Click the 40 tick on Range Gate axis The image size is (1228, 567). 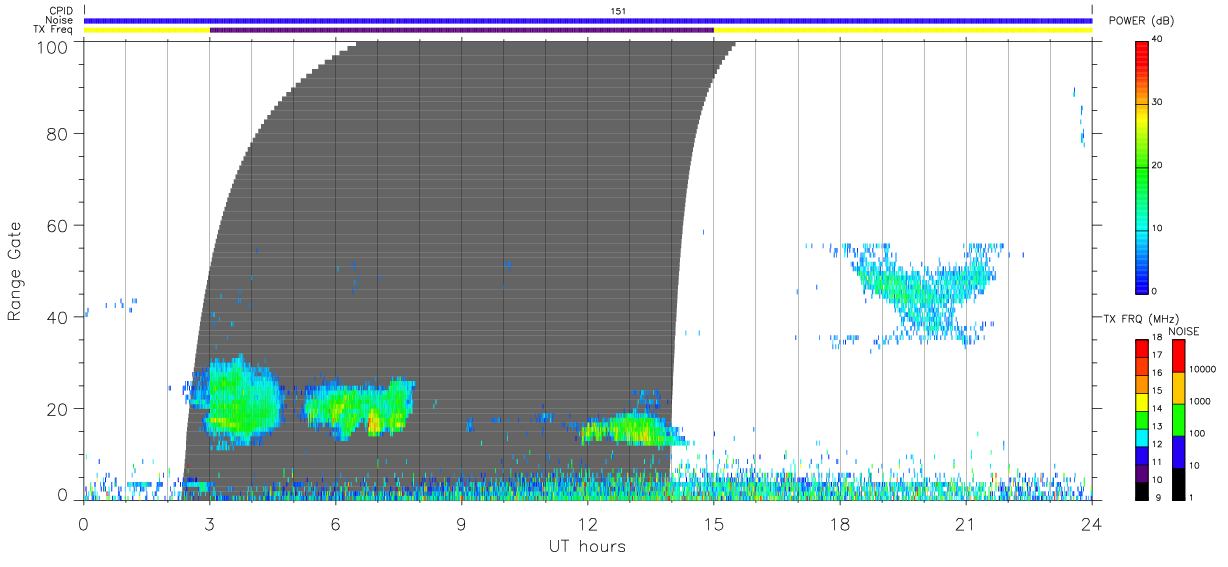[56, 317]
